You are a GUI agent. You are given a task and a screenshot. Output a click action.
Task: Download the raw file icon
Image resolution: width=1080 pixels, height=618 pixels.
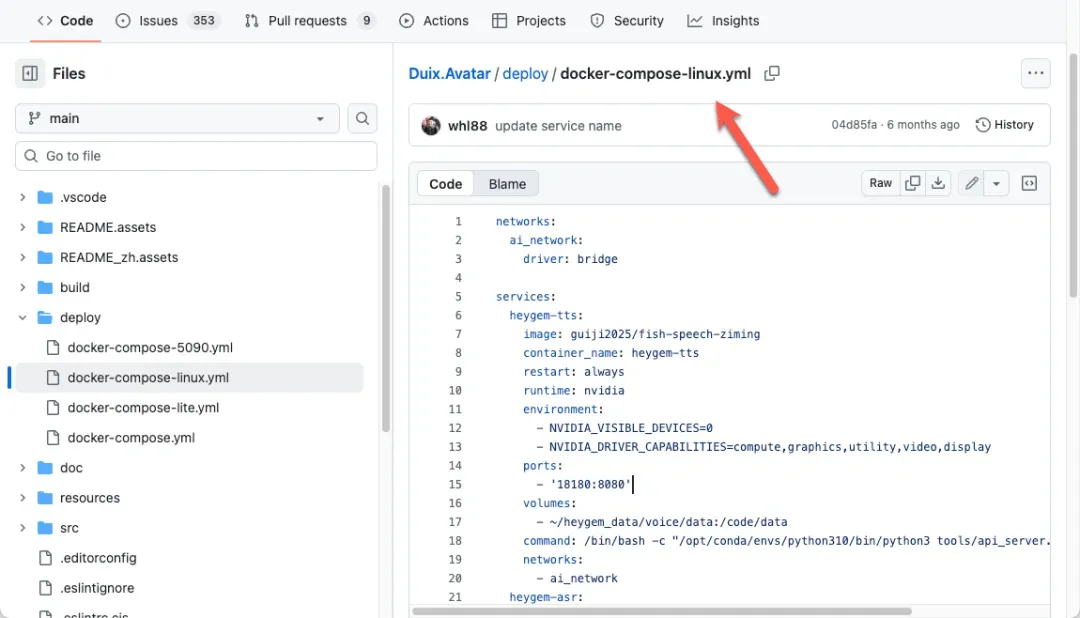point(938,183)
